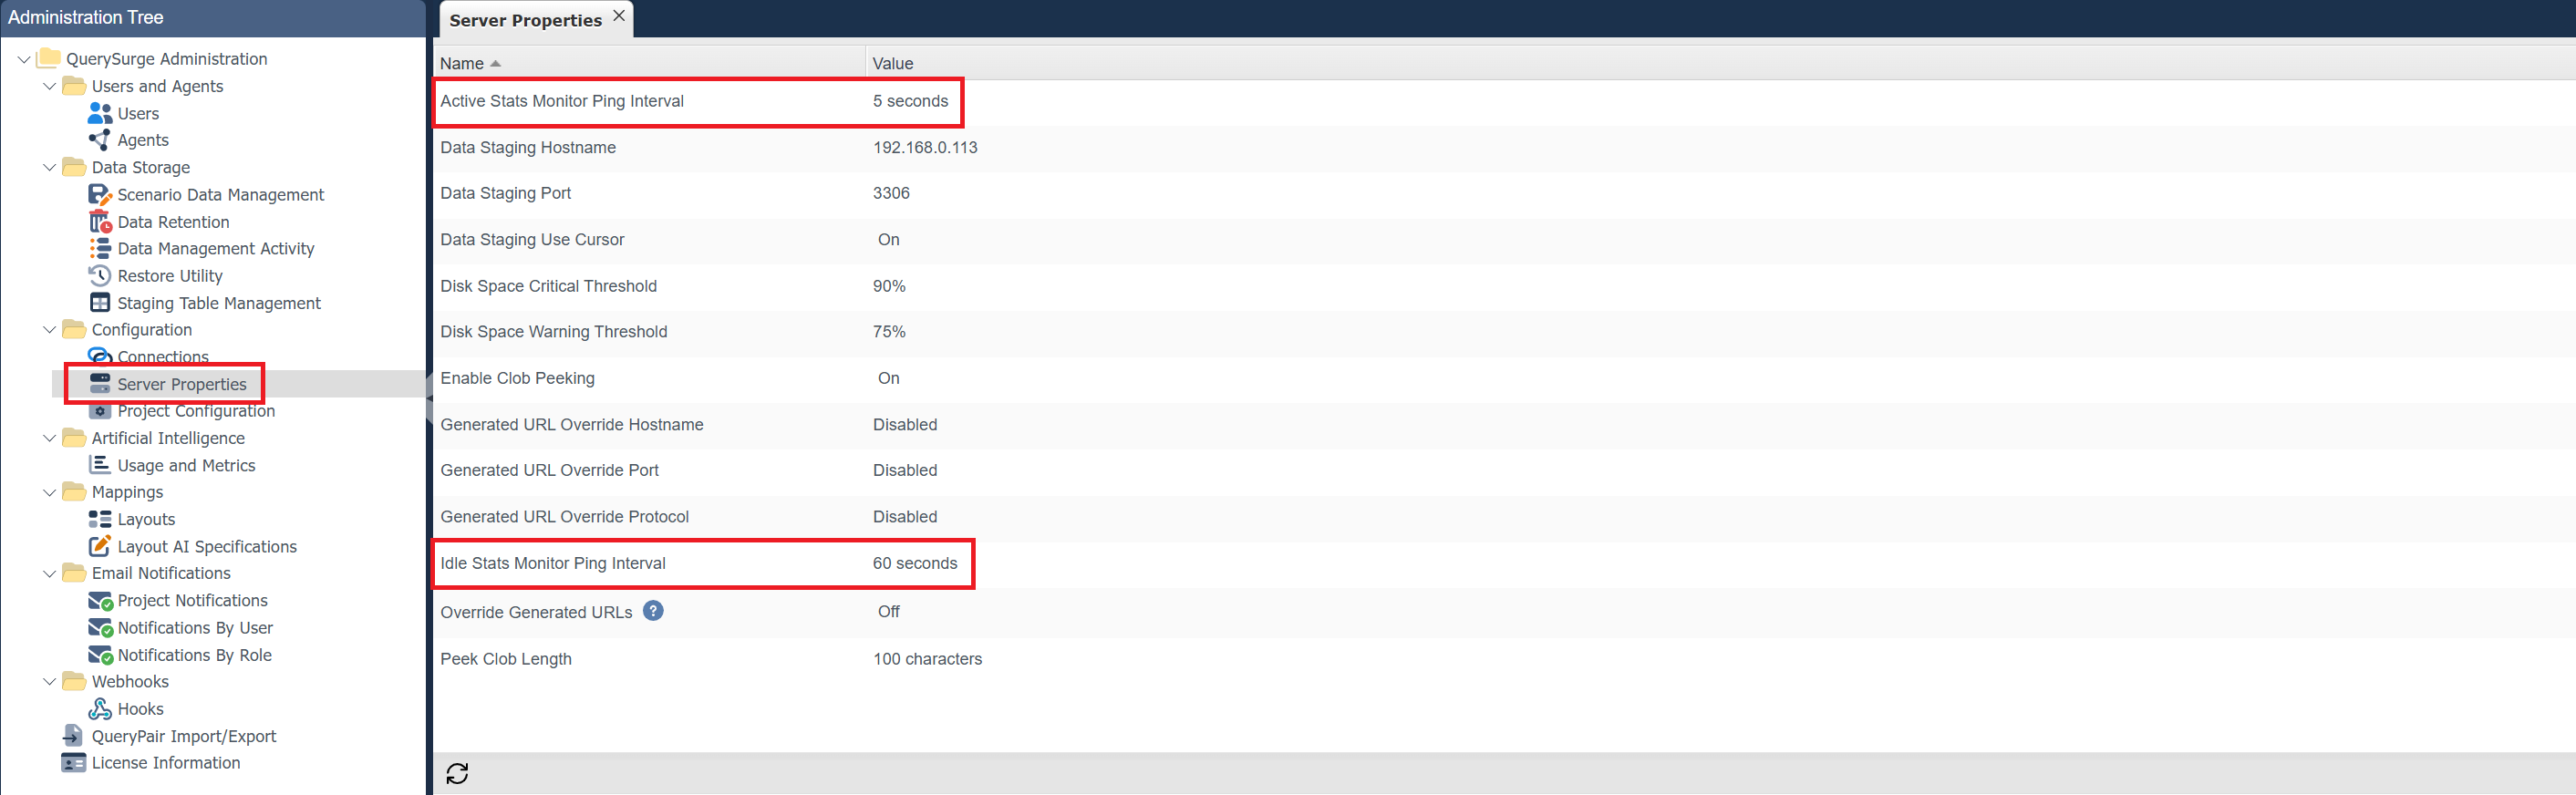
Task: Open Layouts tree item
Action: 146,518
